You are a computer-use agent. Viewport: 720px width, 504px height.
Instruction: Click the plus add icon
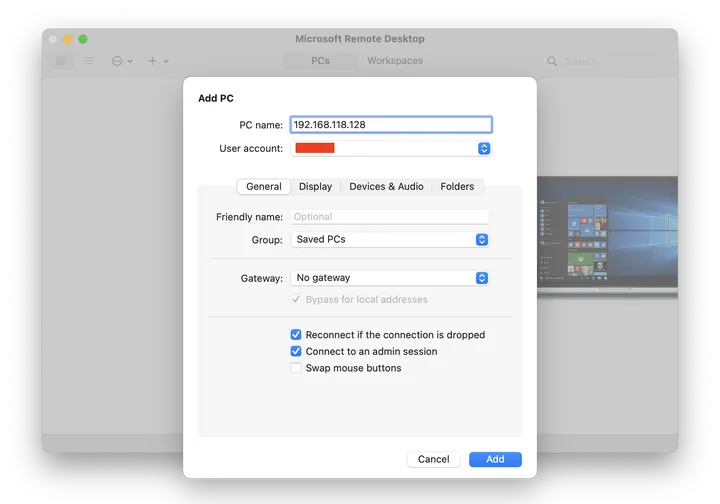[152, 61]
